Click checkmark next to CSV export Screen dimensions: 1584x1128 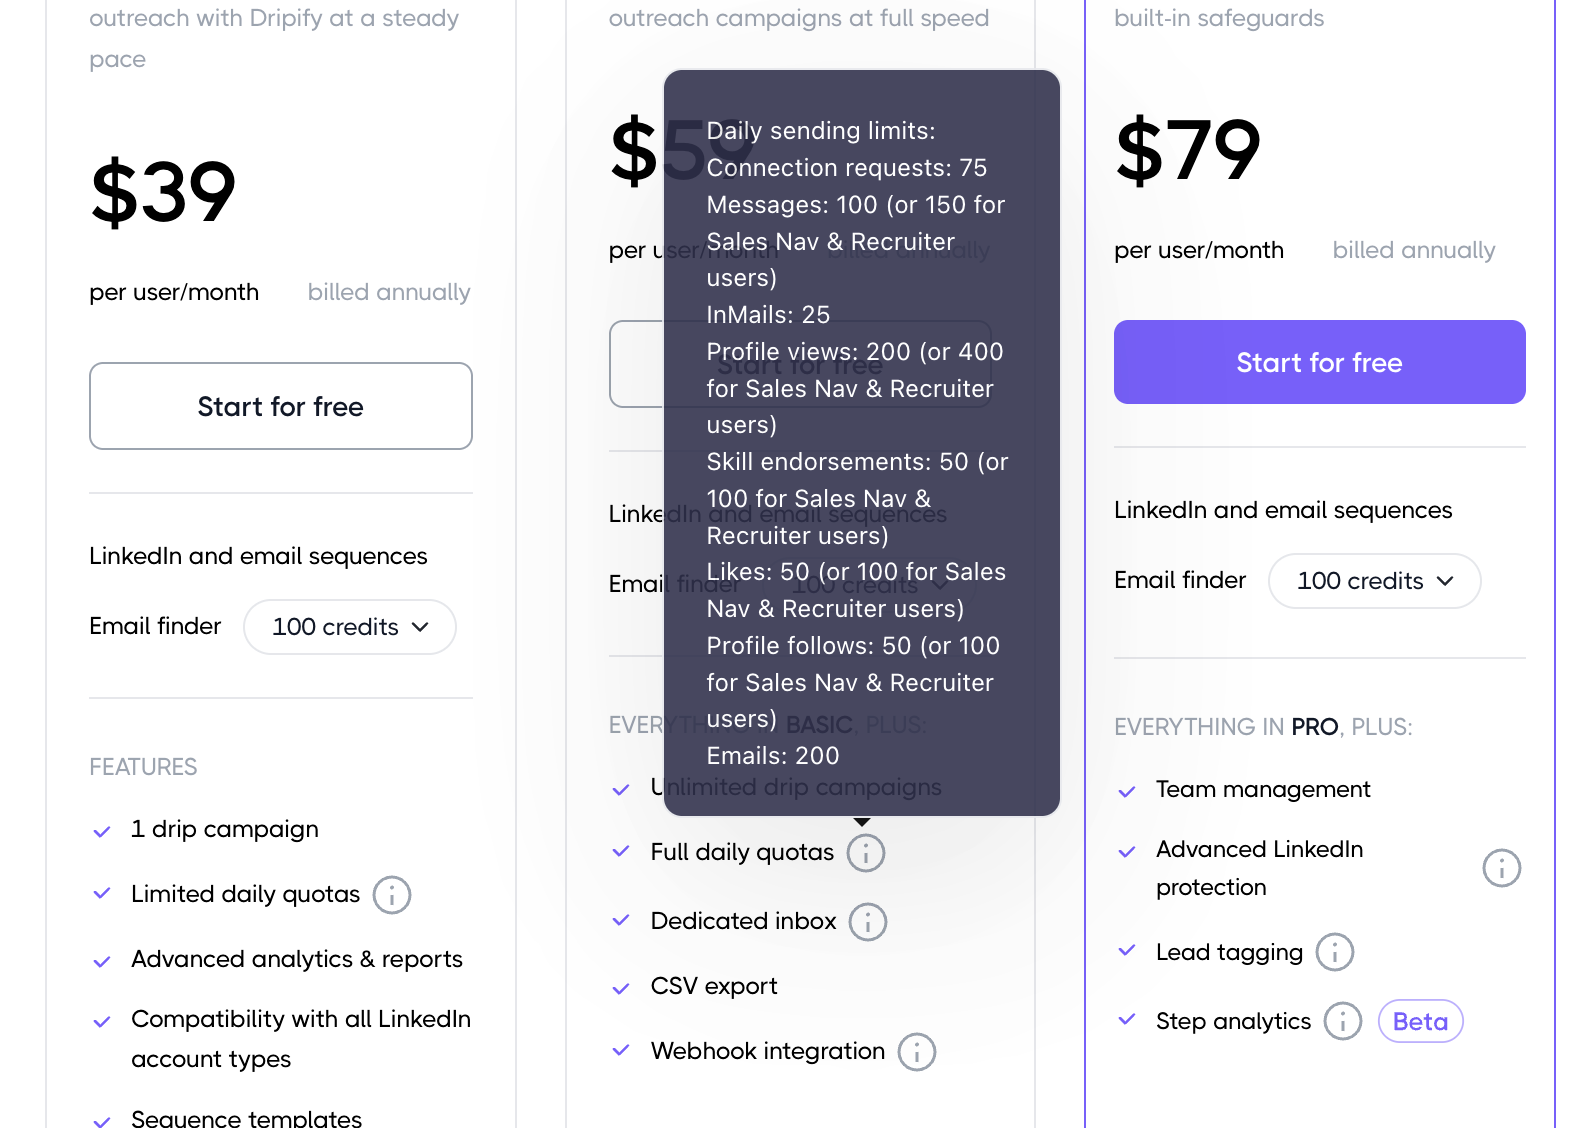(x=621, y=988)
